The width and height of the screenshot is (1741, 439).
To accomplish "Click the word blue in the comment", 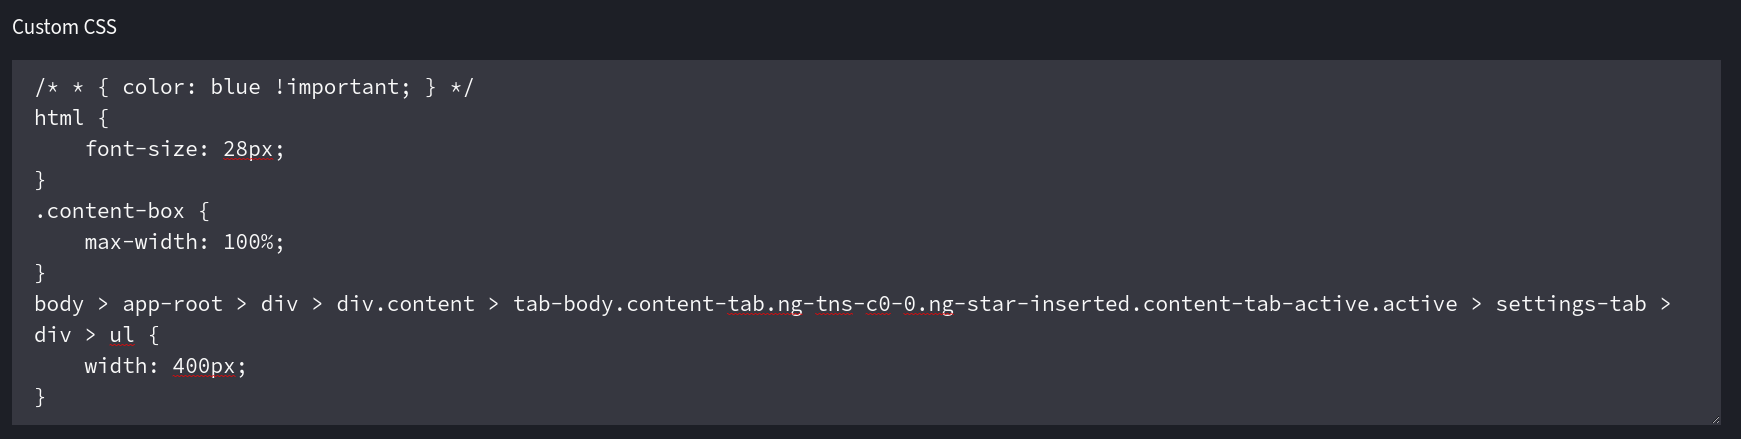I will pyautogui.click(x=235, y=87).
